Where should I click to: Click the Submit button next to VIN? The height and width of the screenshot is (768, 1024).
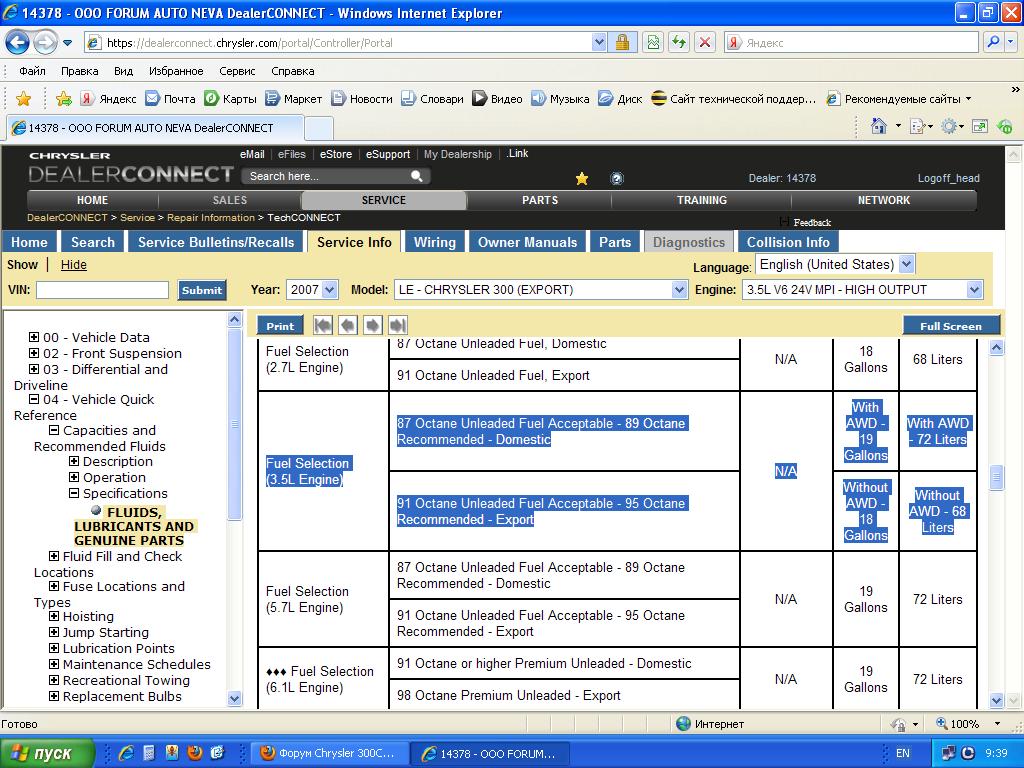tap(202, 291)
